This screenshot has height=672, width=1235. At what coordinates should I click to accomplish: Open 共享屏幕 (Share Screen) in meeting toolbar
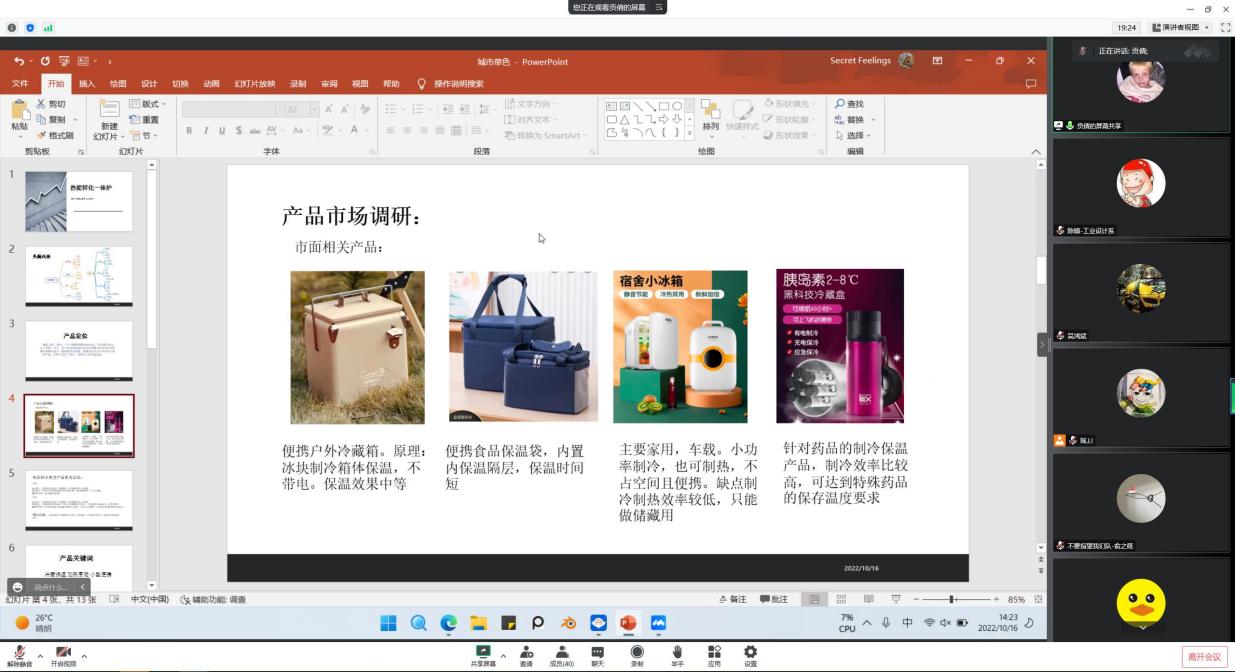(x=483, y=653)
